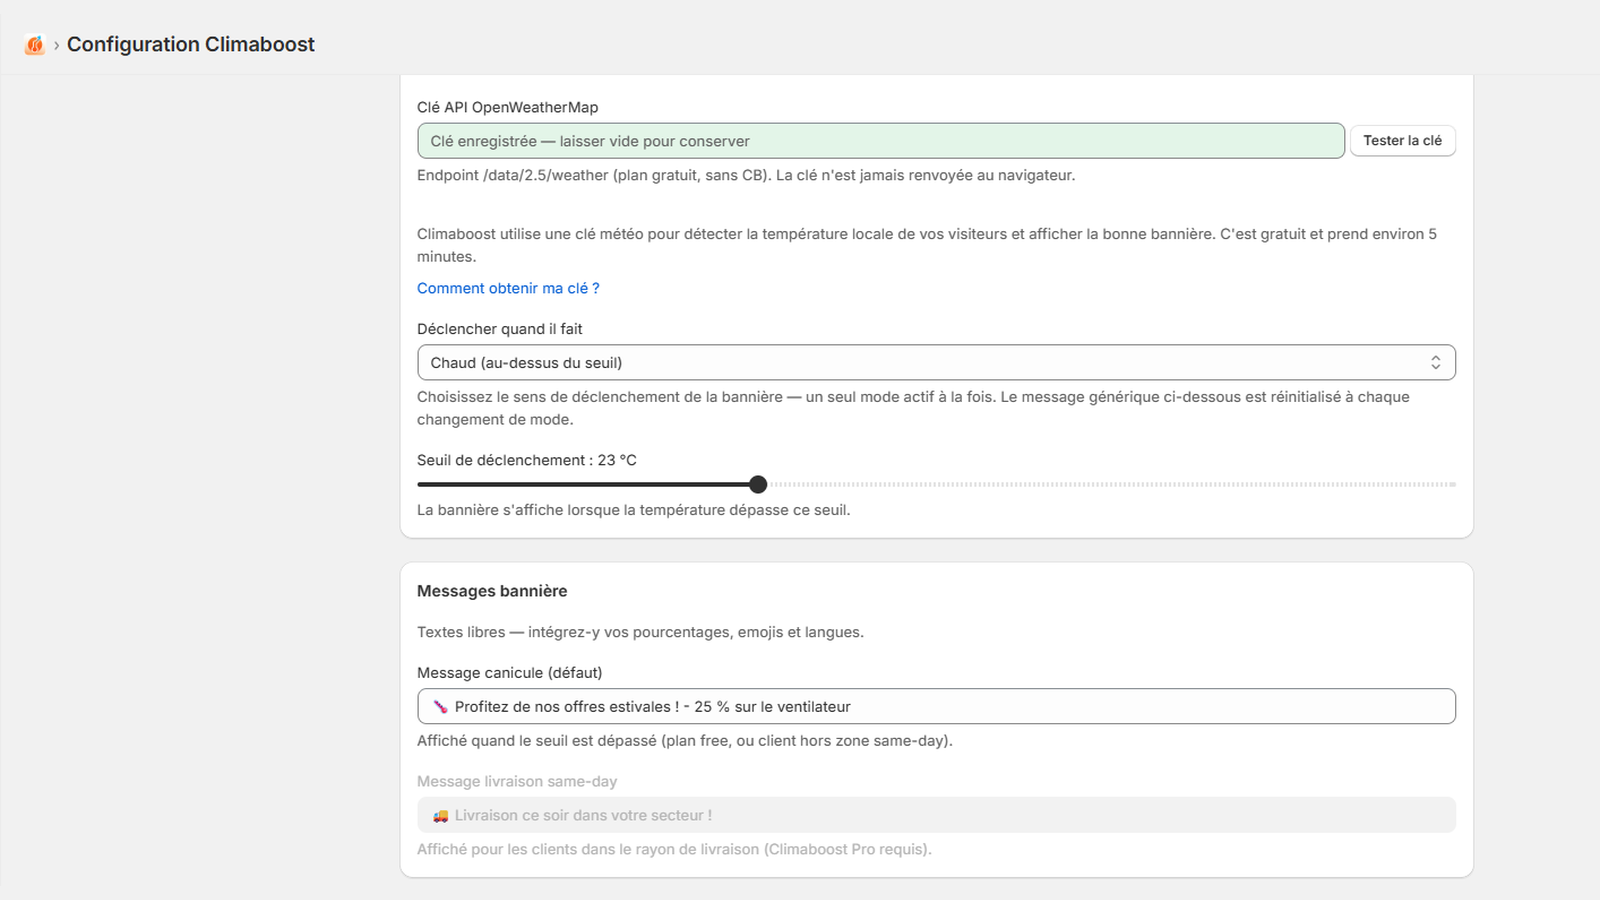This screenshot has width=1600, height=900.
Task: Click the 'Tester la clé' button
Action: (x=1402, y=141)
